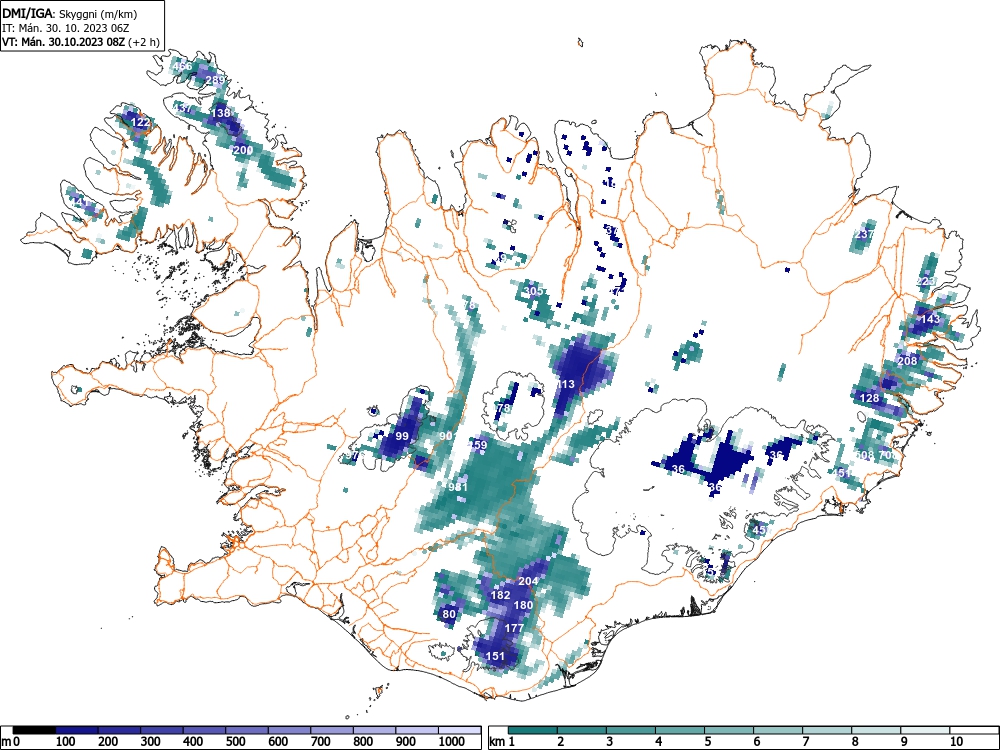Click the 'm 0' label starting the metre legend
This screenshot has height=750, width=1000.
[x=11, y=741]
